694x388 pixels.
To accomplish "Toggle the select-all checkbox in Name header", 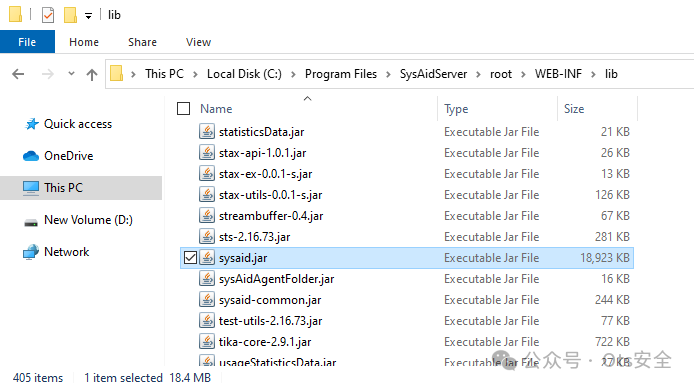I will pyautogui.click(x=183, y=108).
